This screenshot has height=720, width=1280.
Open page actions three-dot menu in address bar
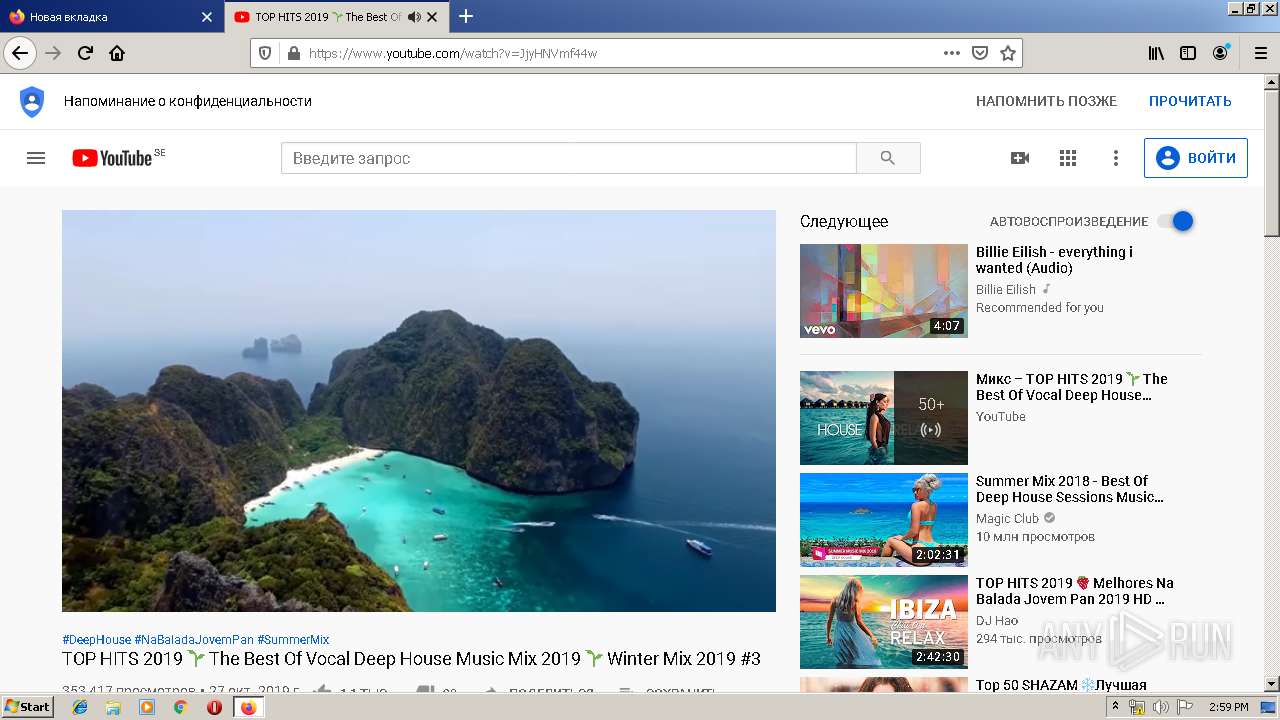click(952, 53)
